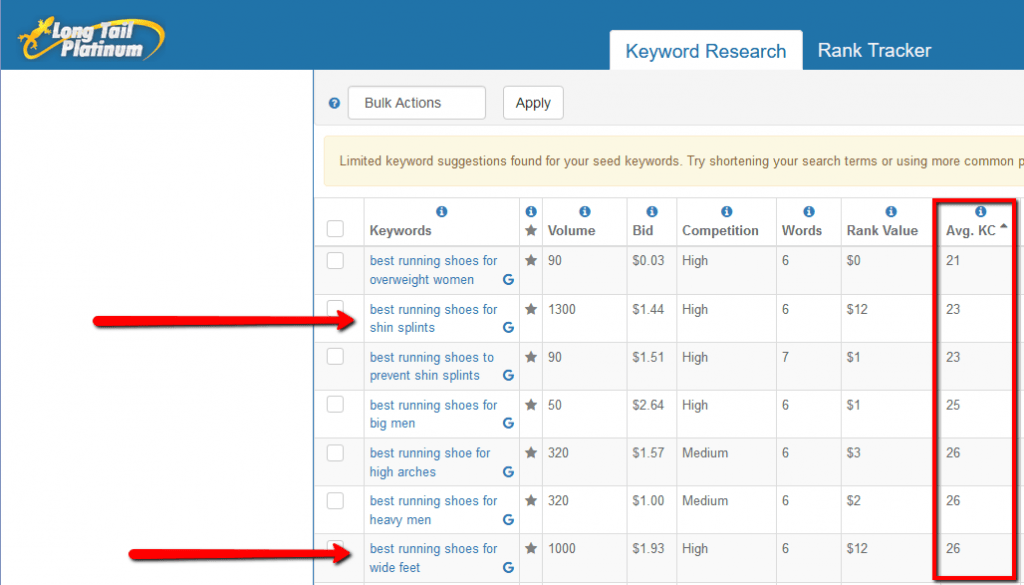Google search icon for 'overweight women' keyword

pyautogui.click(x=508, y=279)
